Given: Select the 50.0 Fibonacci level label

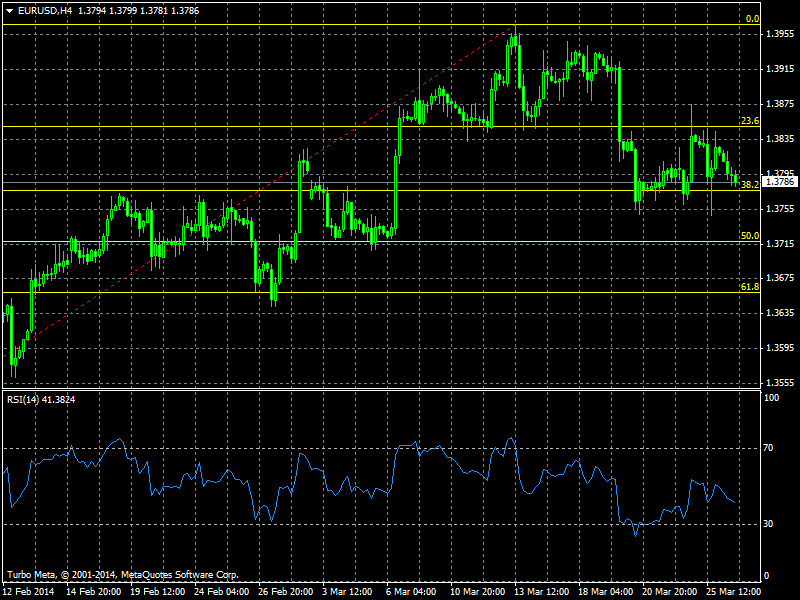Looking at the screenshot, I should click(x=749, y=236).
